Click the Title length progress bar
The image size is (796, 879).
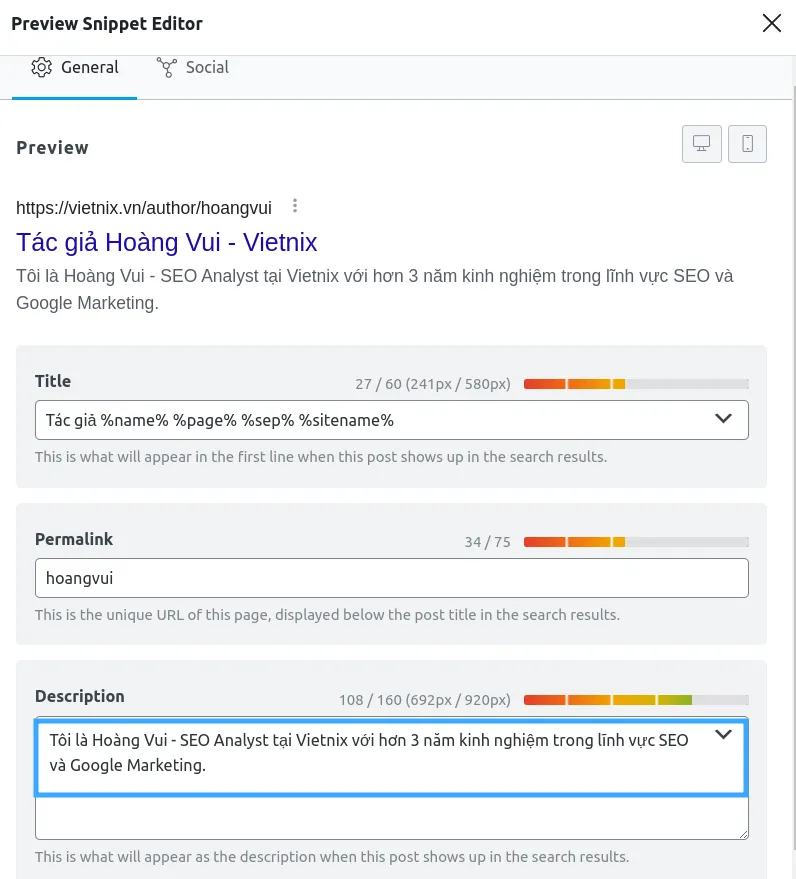636,384
